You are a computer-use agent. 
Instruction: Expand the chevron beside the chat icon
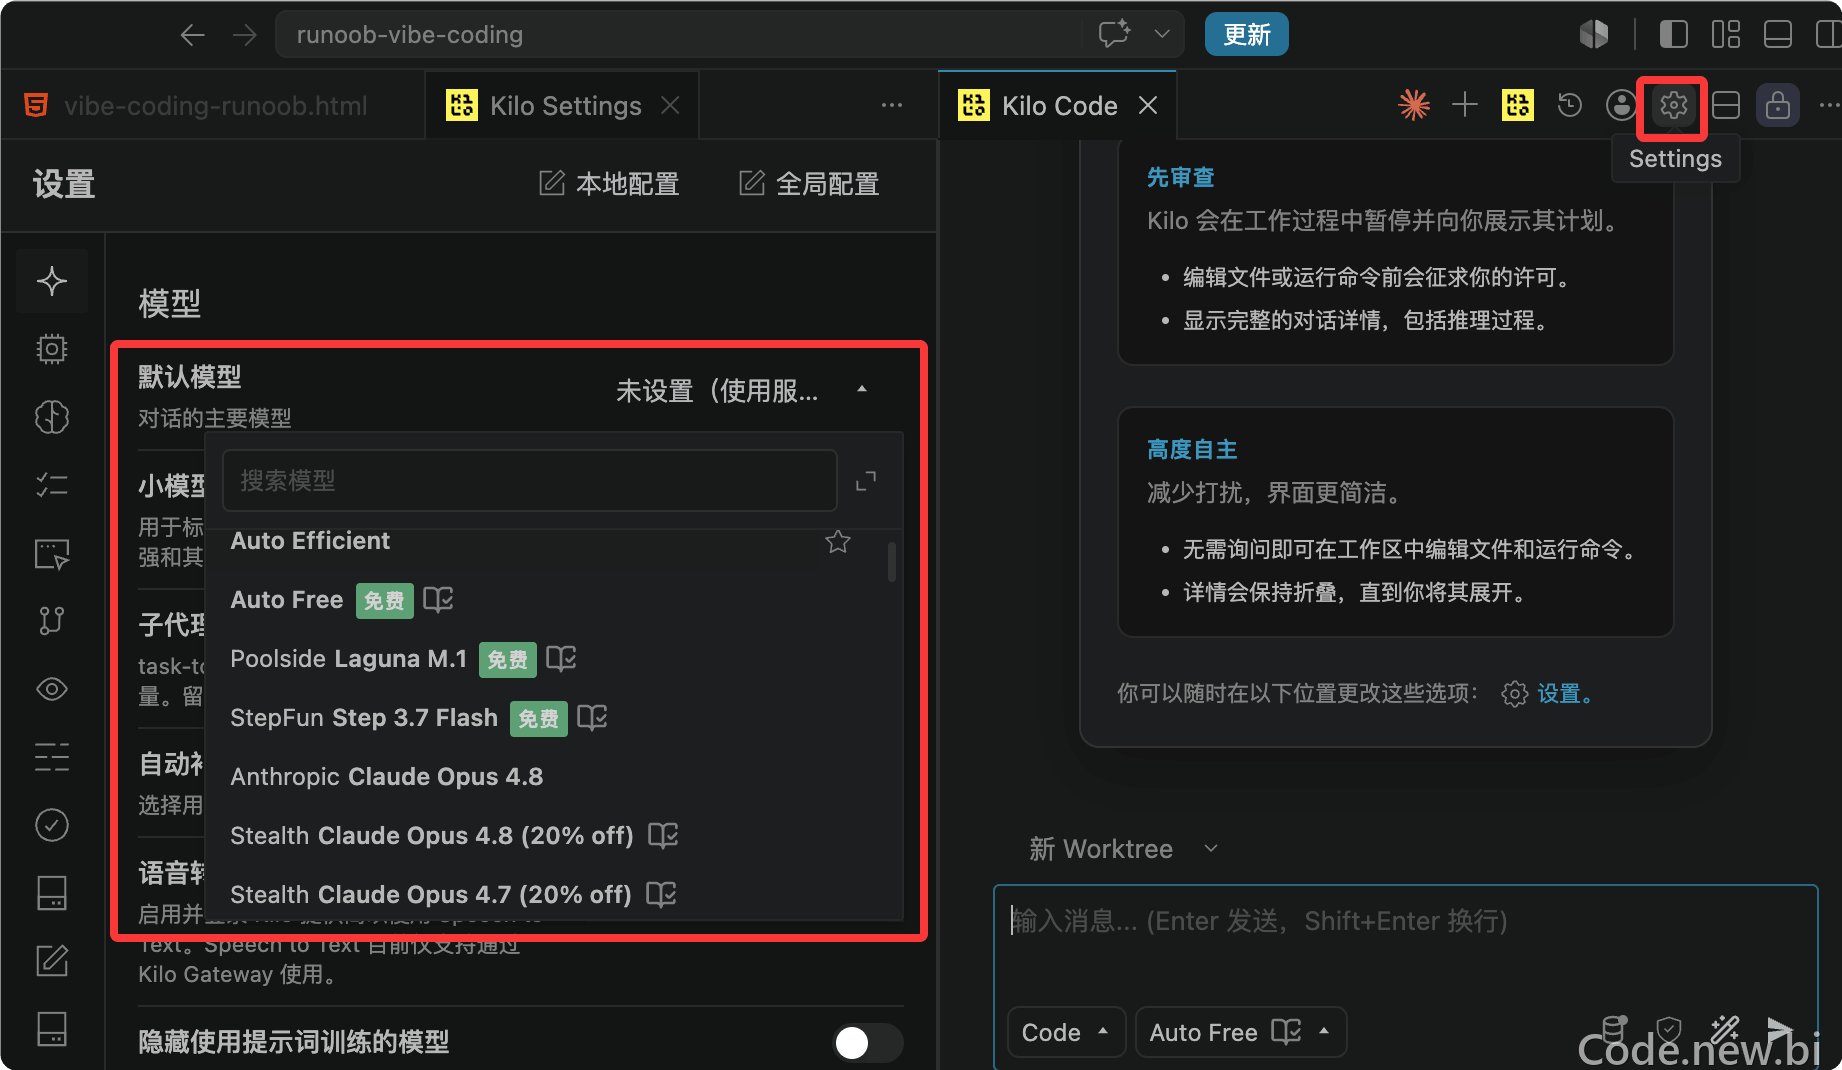1162,34
